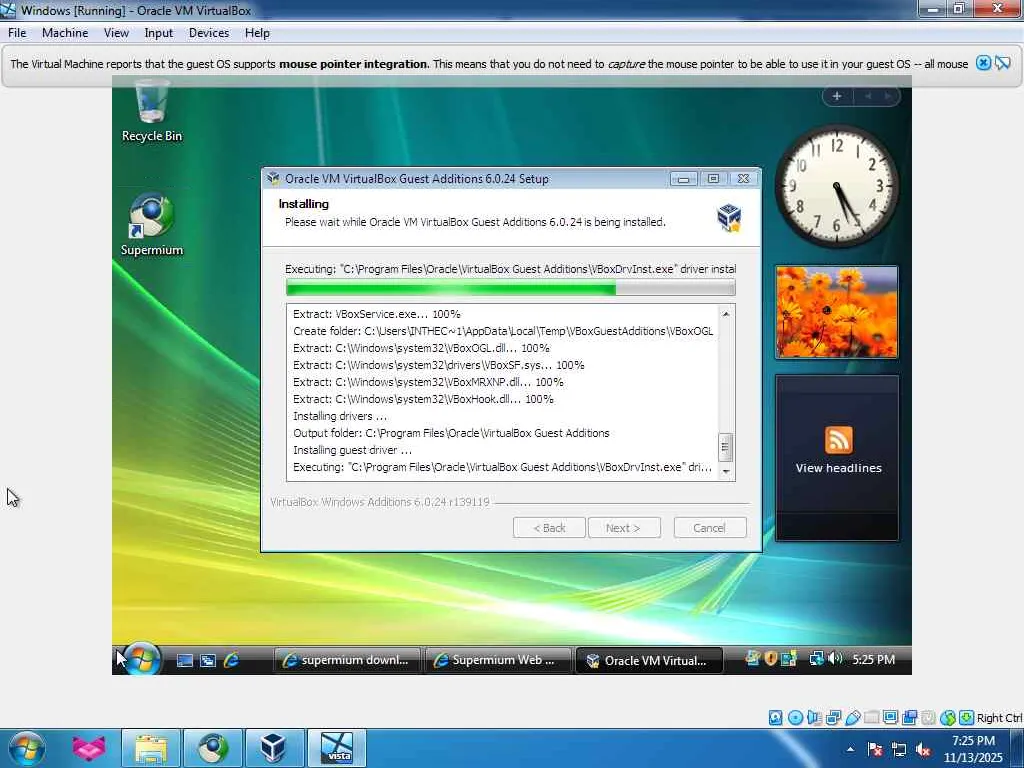Click VirtualBox shared folders indicator
Screen dimensions: 1024x768
coord(871,718)
